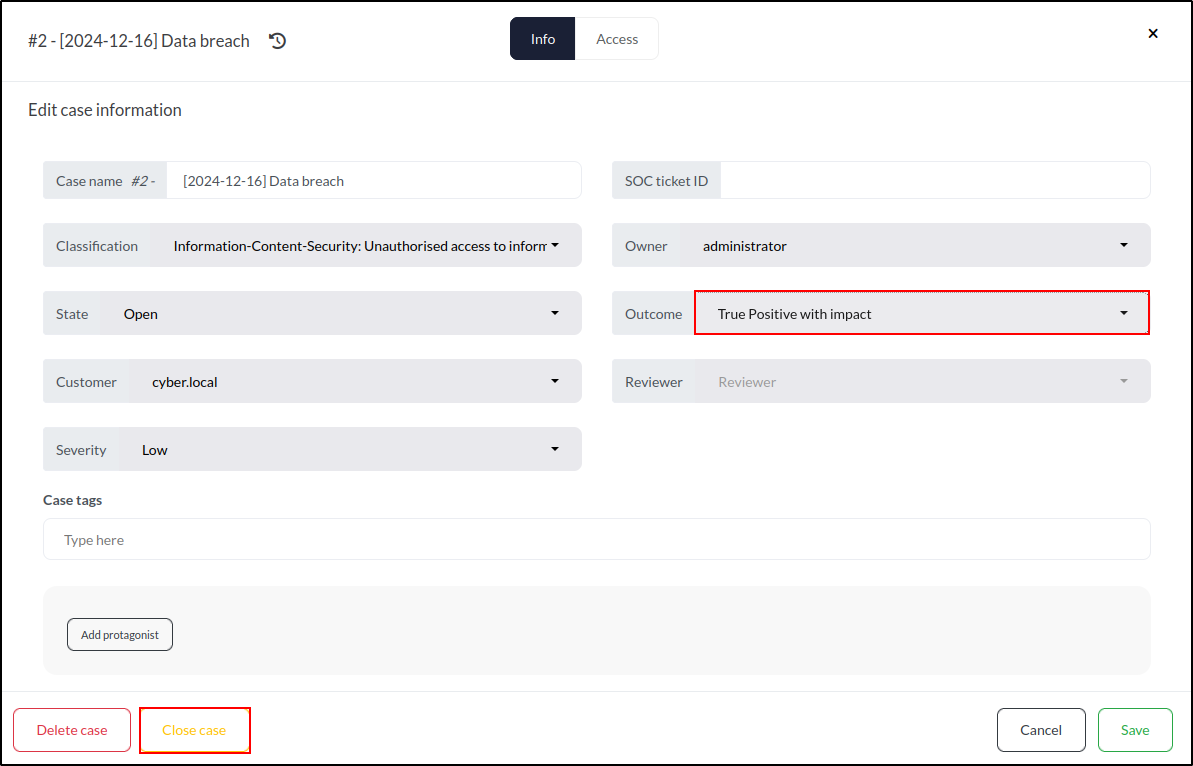Click the "Severity" label
This screenshot has height=766, width=1193.
tap(81, 450)
